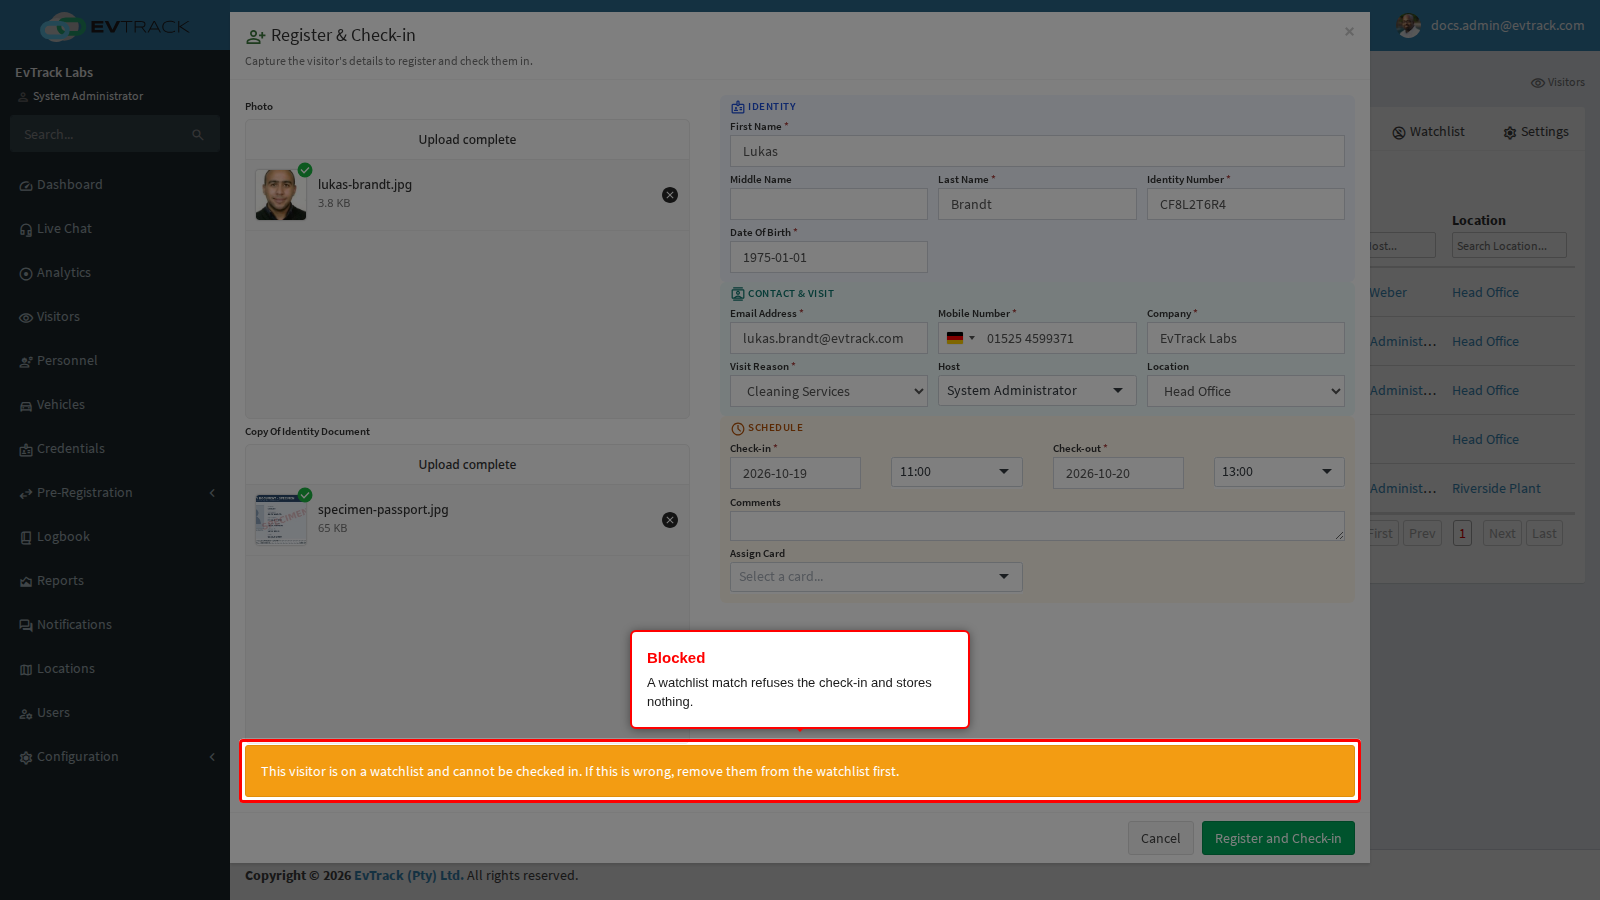The image size is (1600, 900).
Task: Click the Reports sidebar icon
Action: click(x=26, y=582)
